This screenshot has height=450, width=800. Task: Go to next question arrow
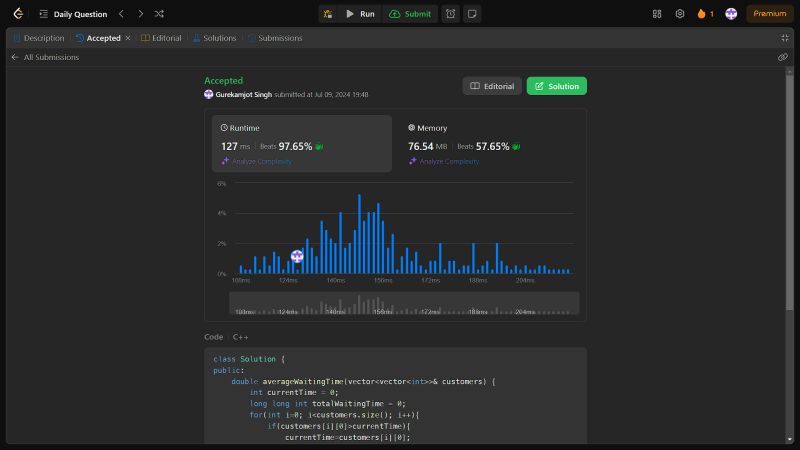coord(140,14)
